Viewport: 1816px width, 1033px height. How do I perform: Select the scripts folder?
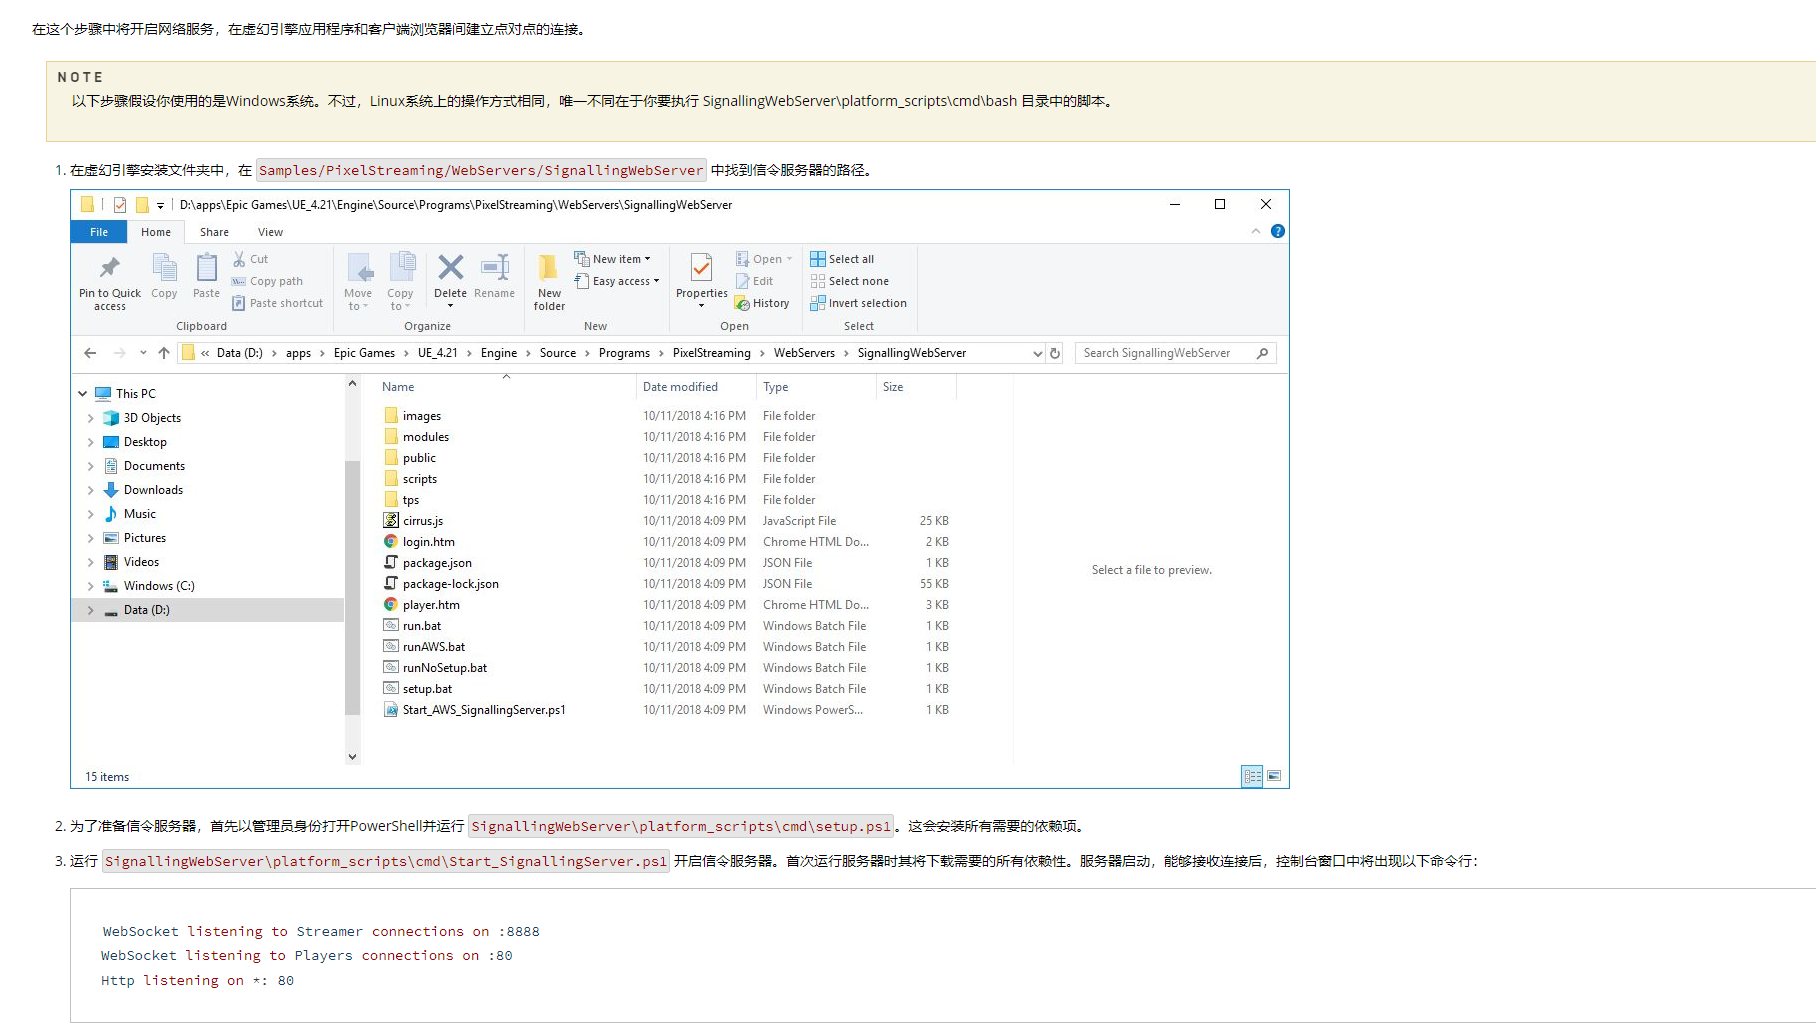(420, 479)
